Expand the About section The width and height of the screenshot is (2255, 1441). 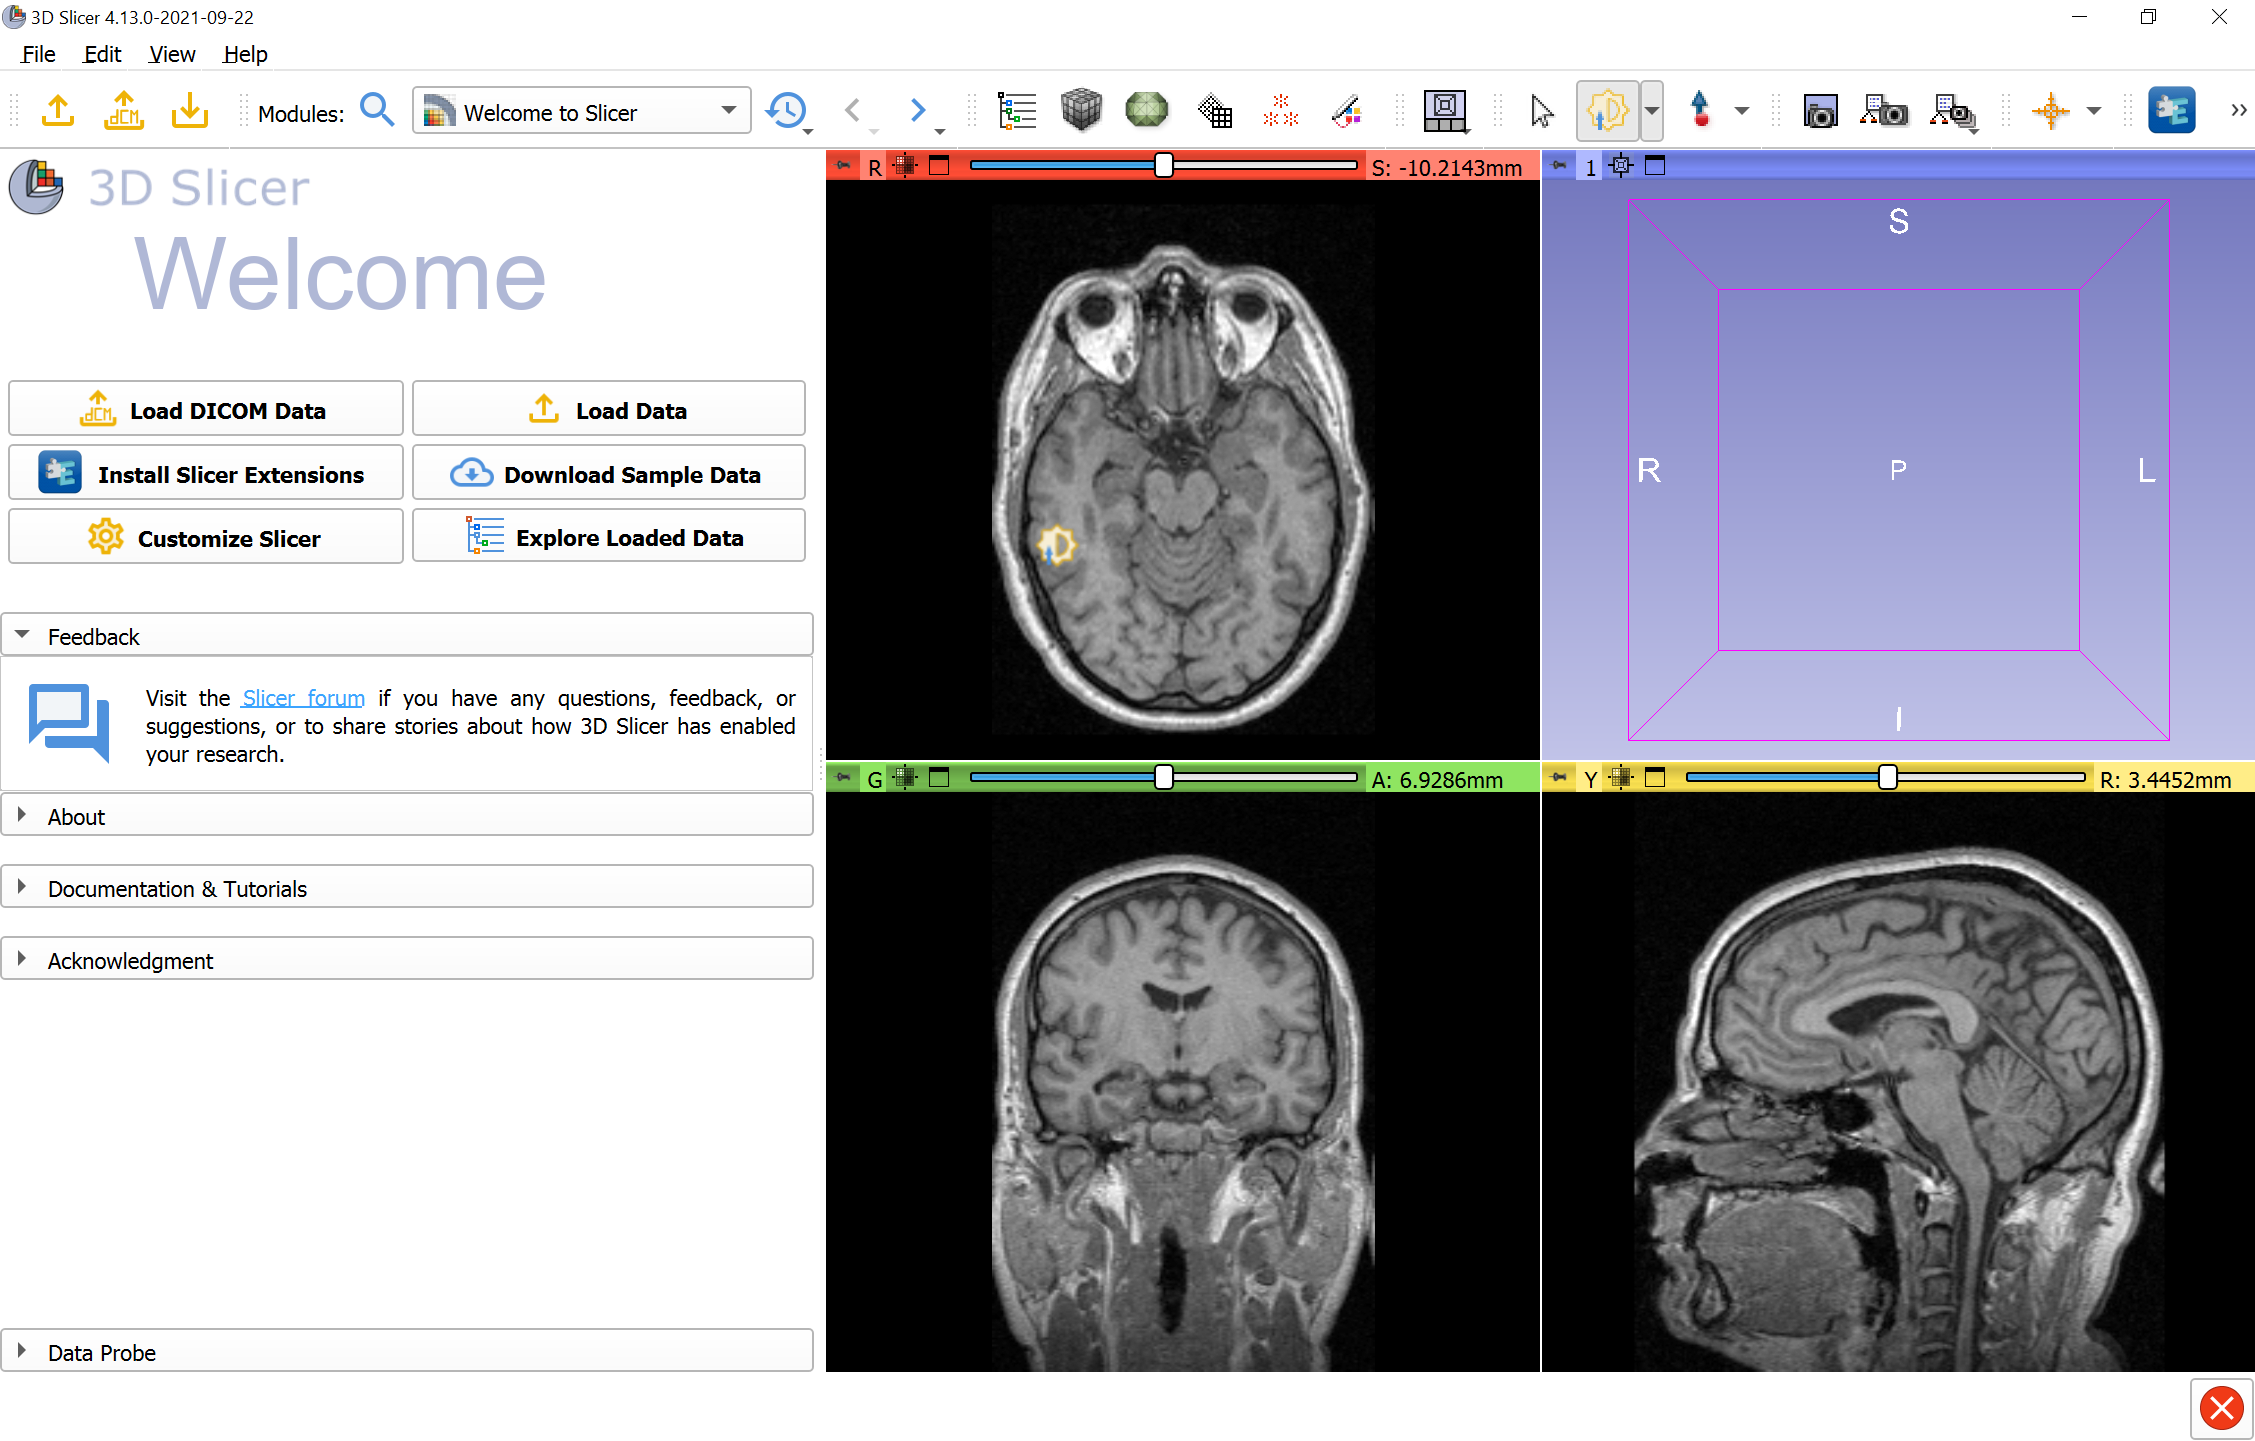407,816
